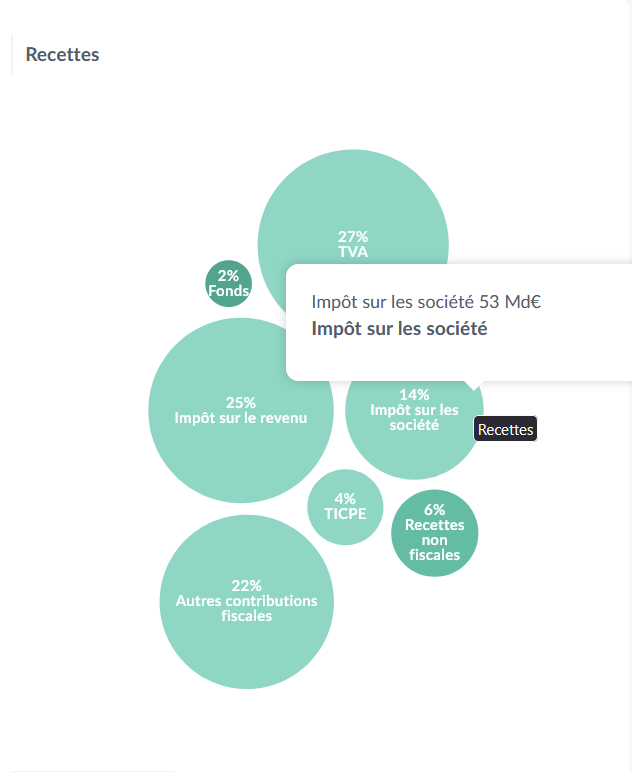Click the 4% percentage label
The height and width of the screenshot is (773, 632).
click(345, 498)
